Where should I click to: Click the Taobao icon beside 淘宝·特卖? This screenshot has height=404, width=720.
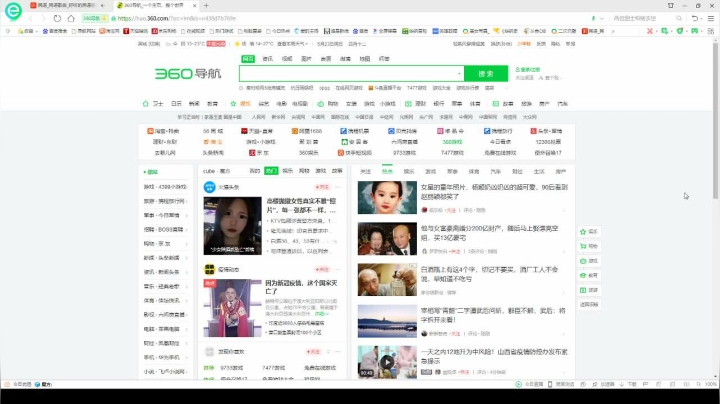[x=150, y=131]
